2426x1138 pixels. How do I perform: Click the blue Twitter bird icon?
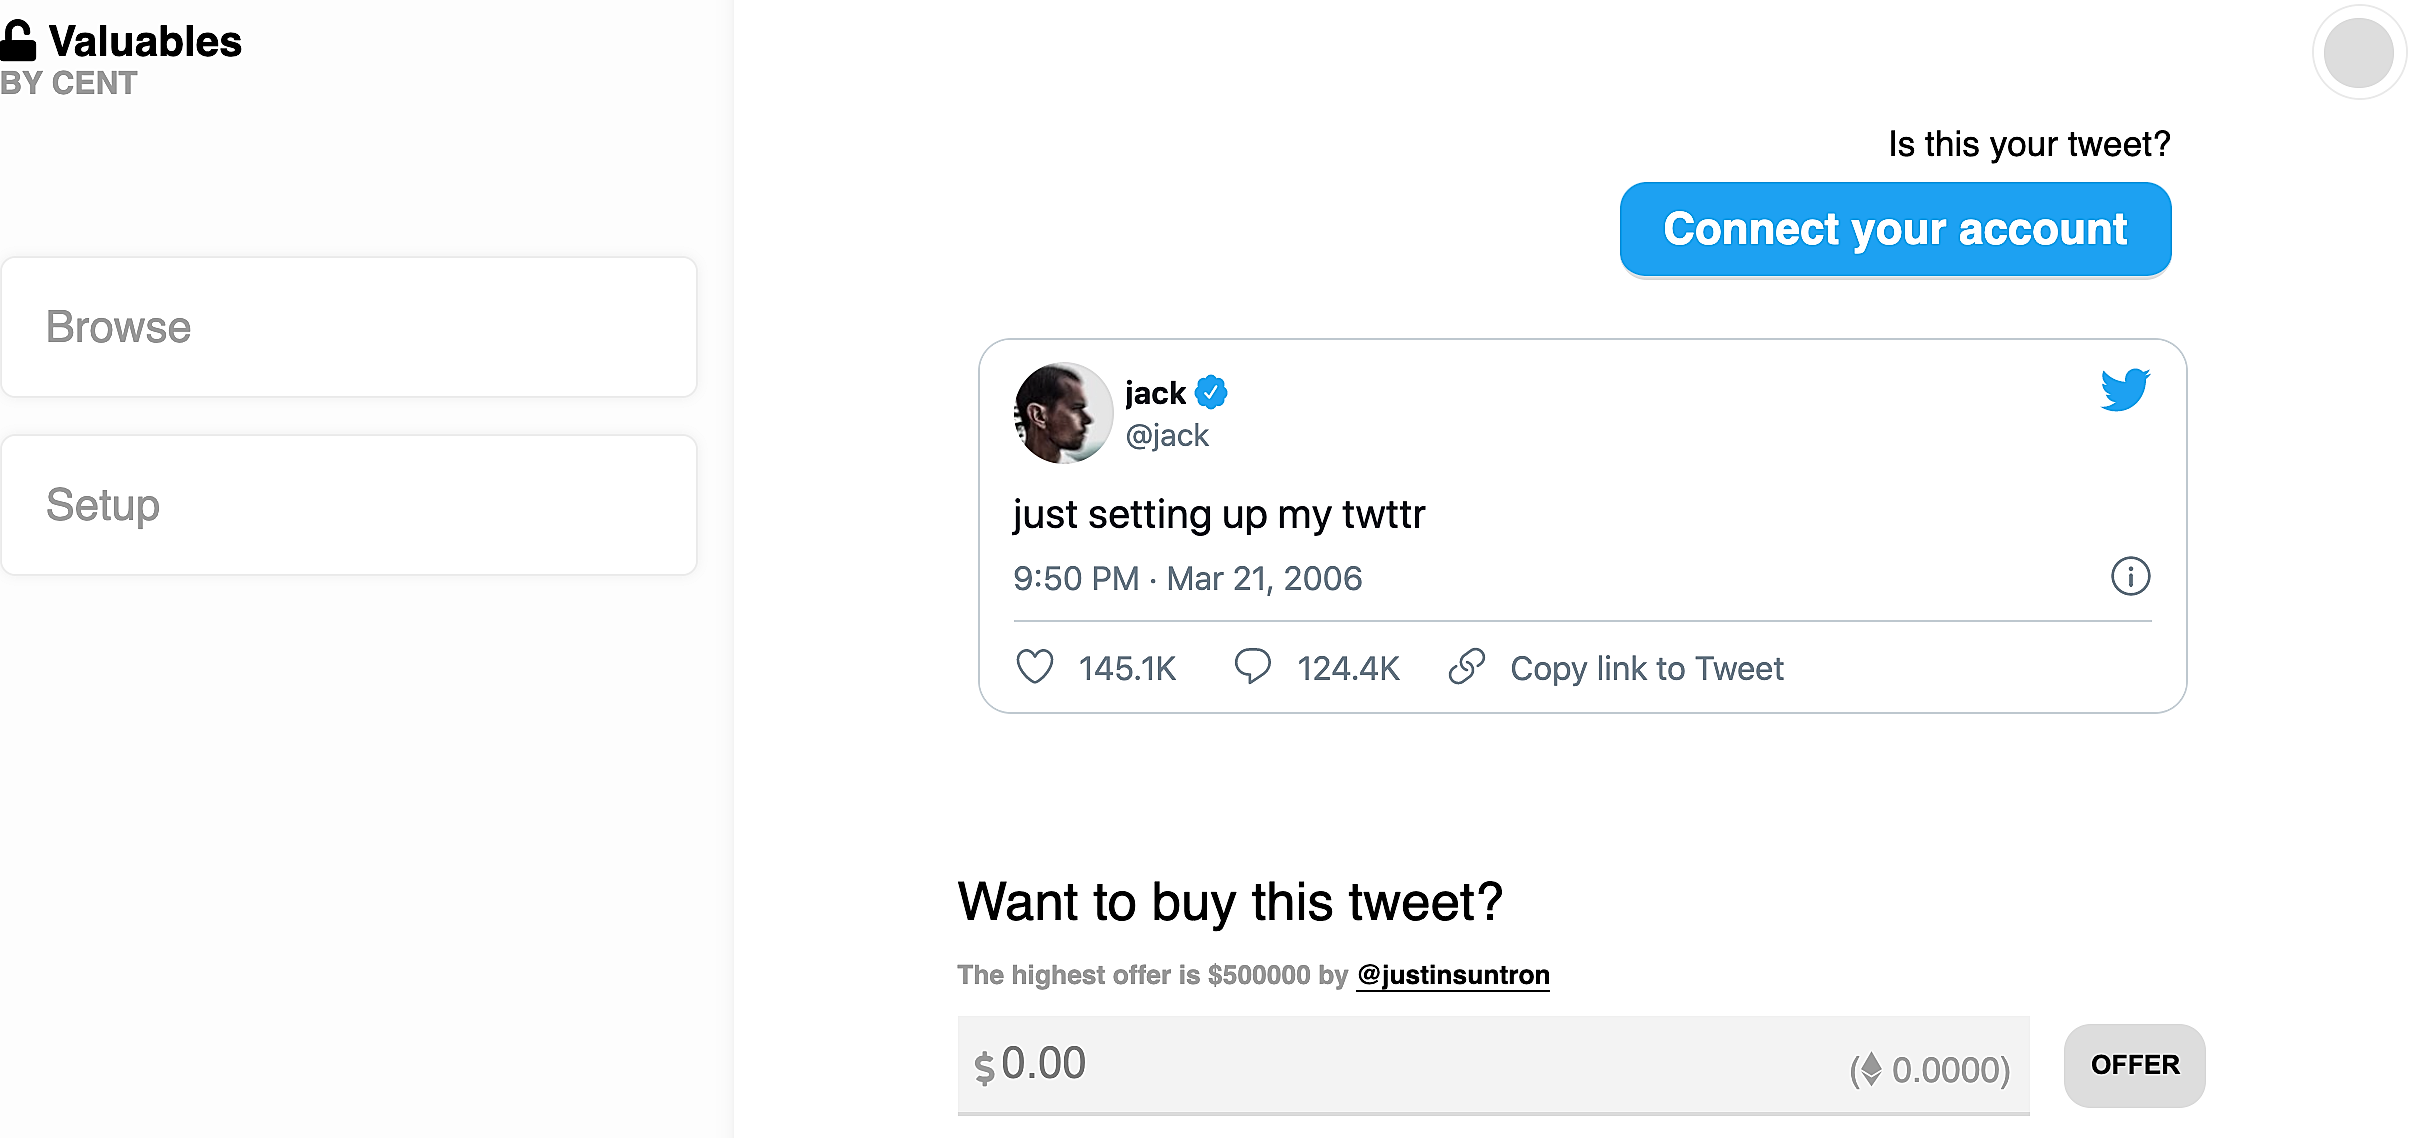2124,390
